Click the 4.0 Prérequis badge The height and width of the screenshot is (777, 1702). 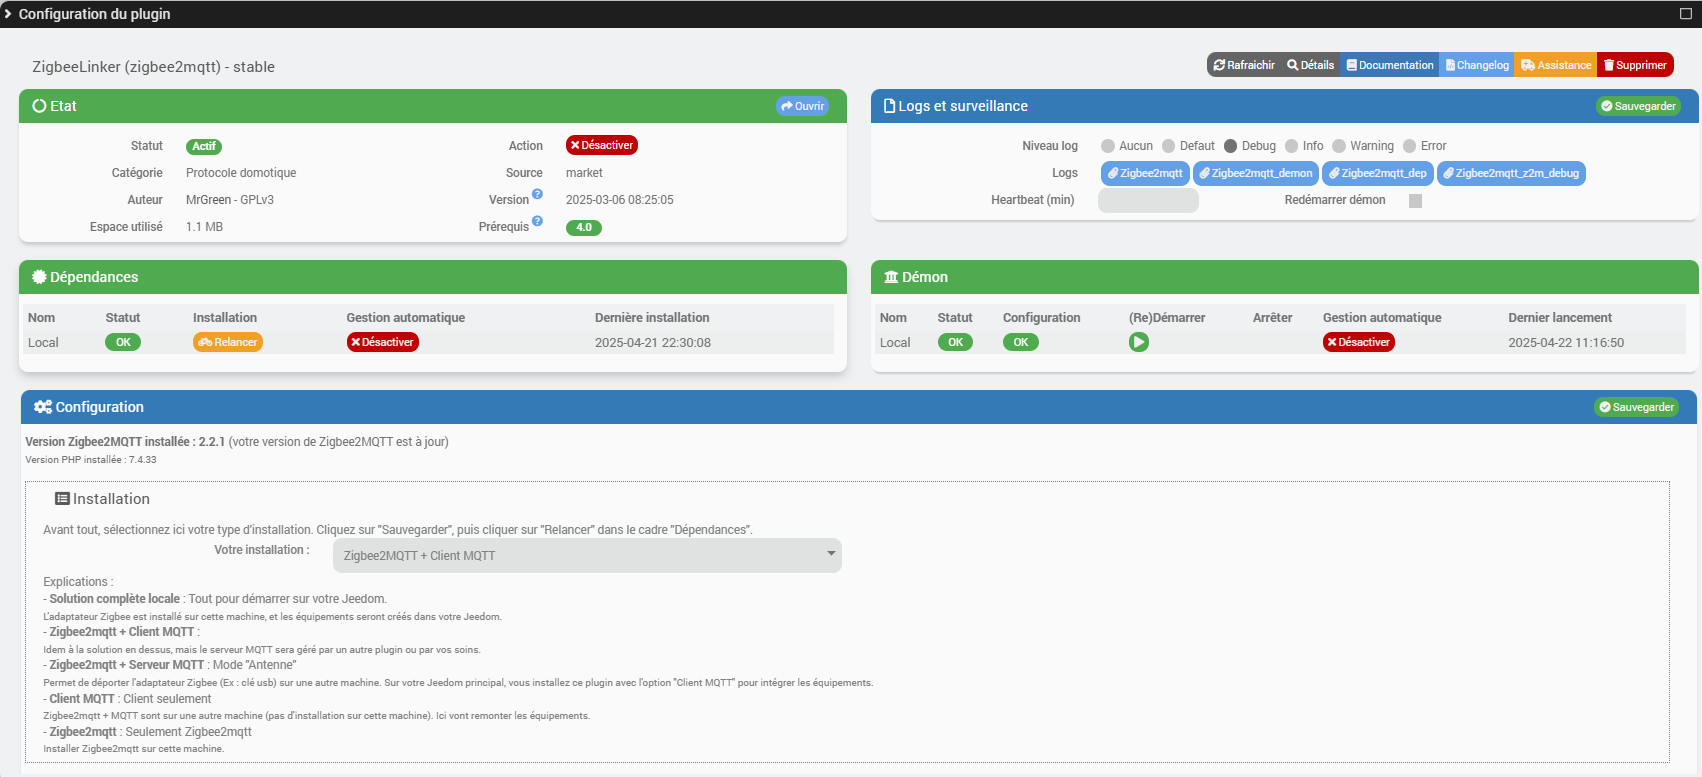[x=584, y=227]
